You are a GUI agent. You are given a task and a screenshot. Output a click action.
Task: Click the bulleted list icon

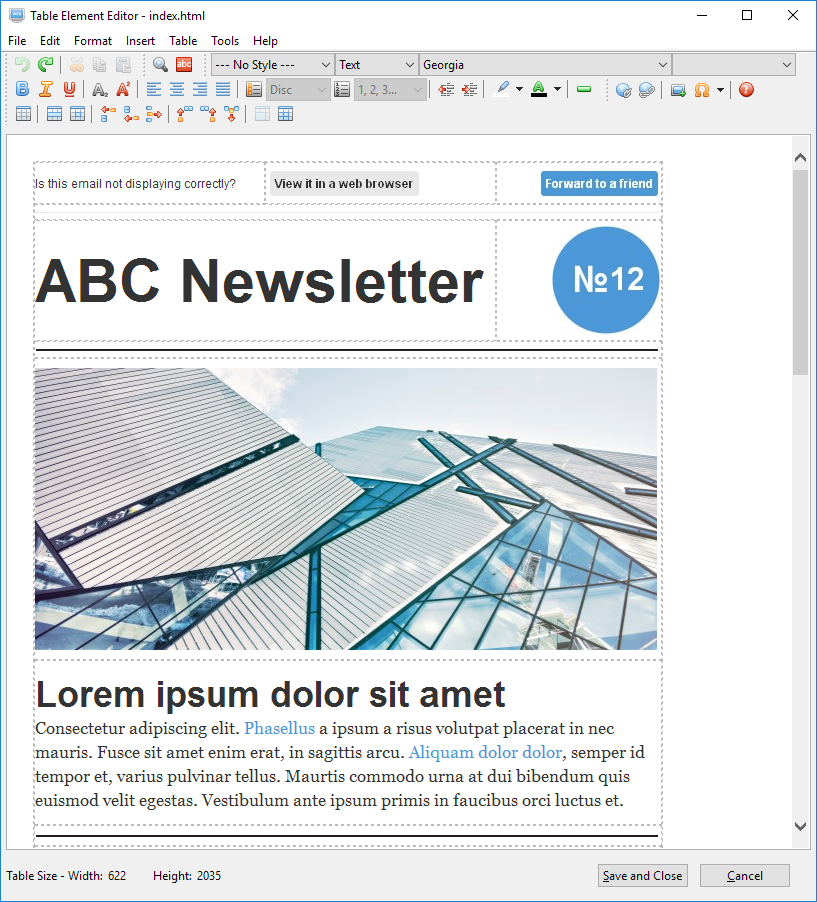coord(254,89)
